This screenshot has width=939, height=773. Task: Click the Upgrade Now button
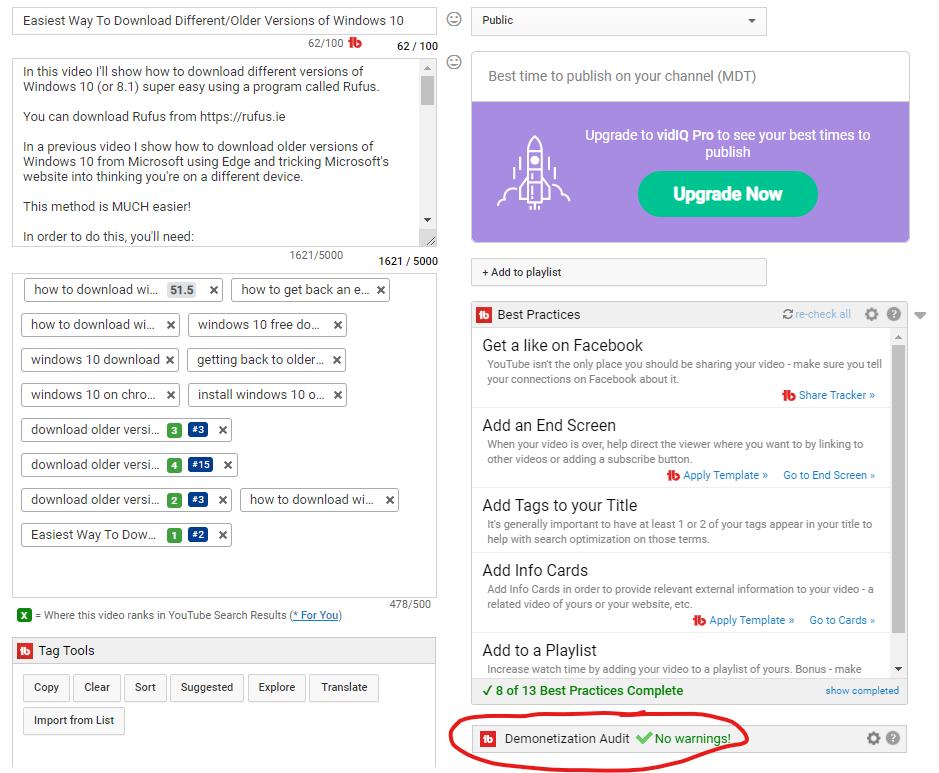[728, 194]
